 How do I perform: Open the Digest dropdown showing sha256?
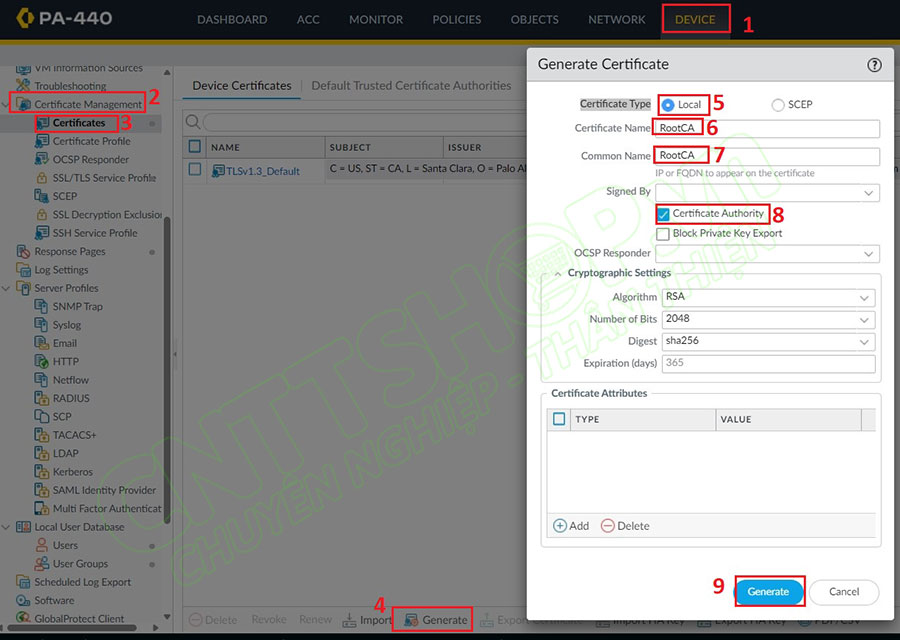point(864,342)
